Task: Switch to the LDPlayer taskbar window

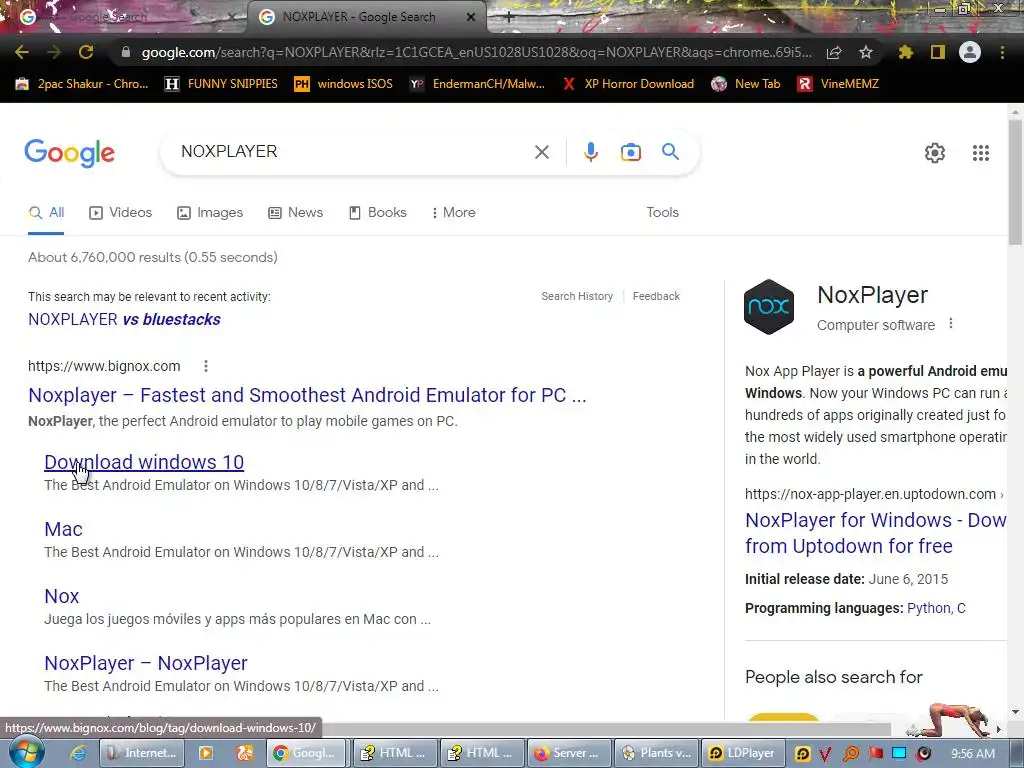Action: point(743,753)
